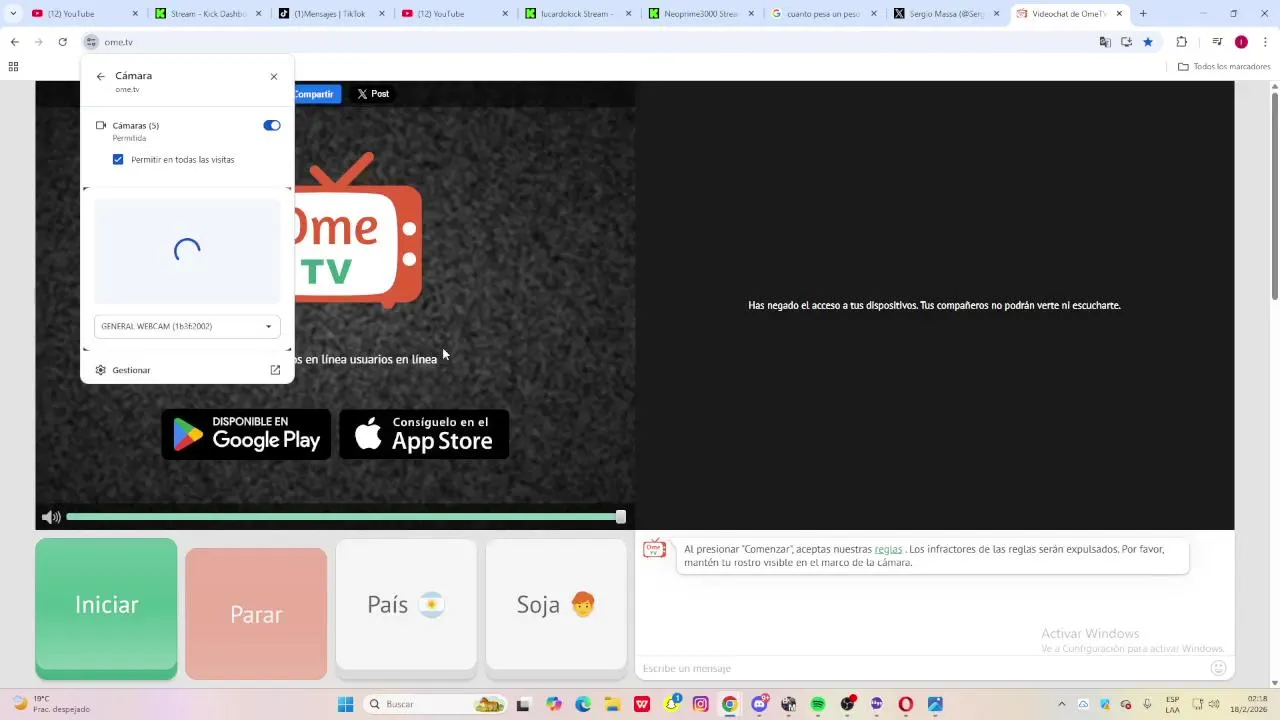Open the reglas rules link

pos(888,549)
